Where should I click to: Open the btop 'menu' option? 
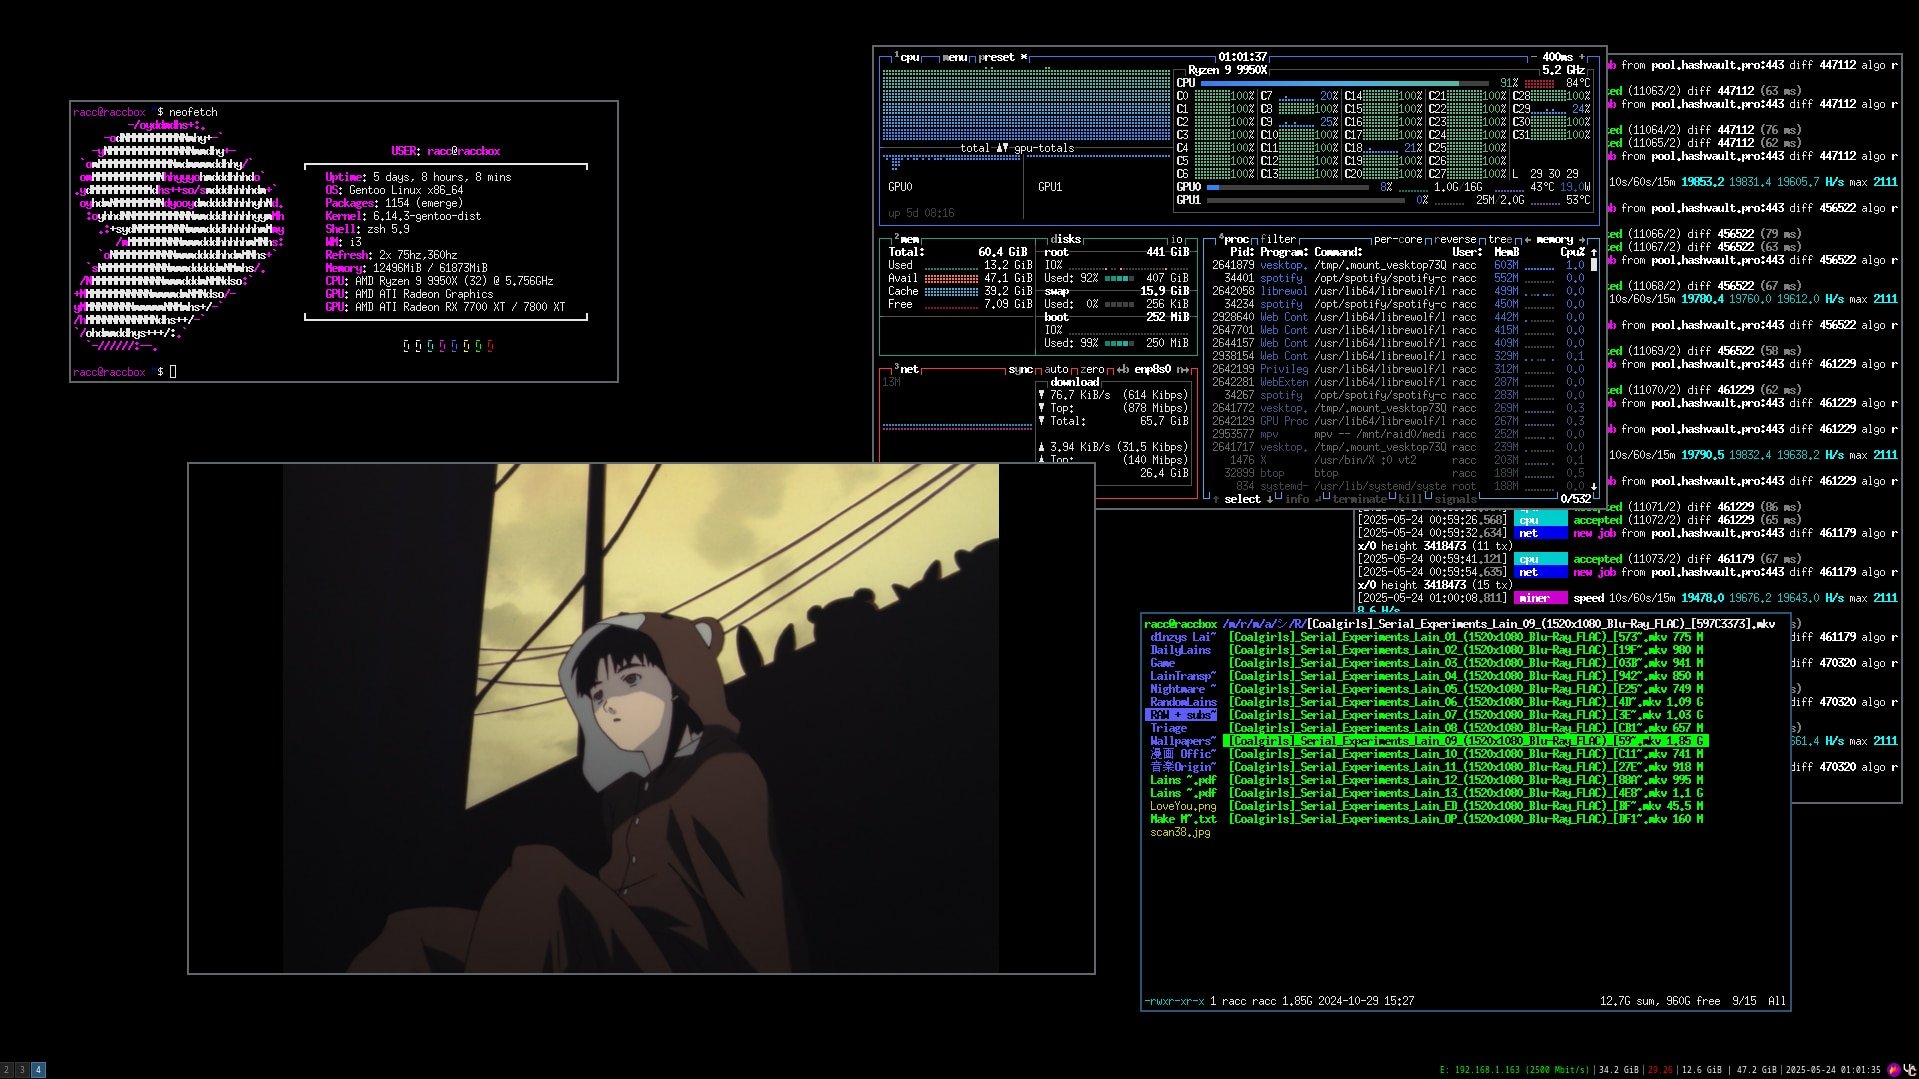pyautogui.click(x=954, y=57)
